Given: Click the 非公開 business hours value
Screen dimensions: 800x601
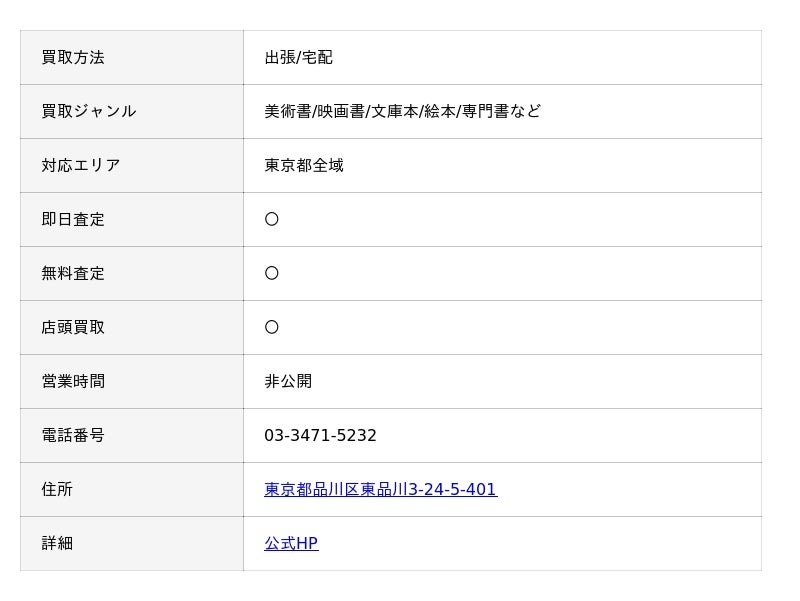Looking at the screenshot, I should (x=288, y=381).
